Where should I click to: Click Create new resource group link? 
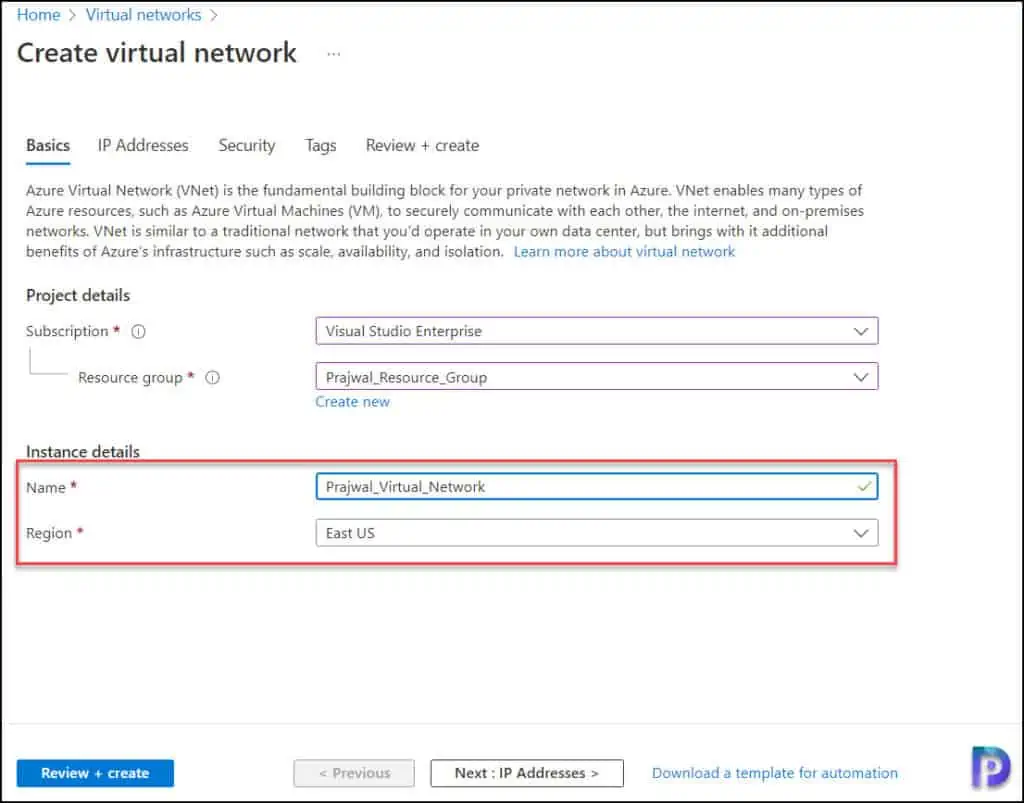(353, 402)
